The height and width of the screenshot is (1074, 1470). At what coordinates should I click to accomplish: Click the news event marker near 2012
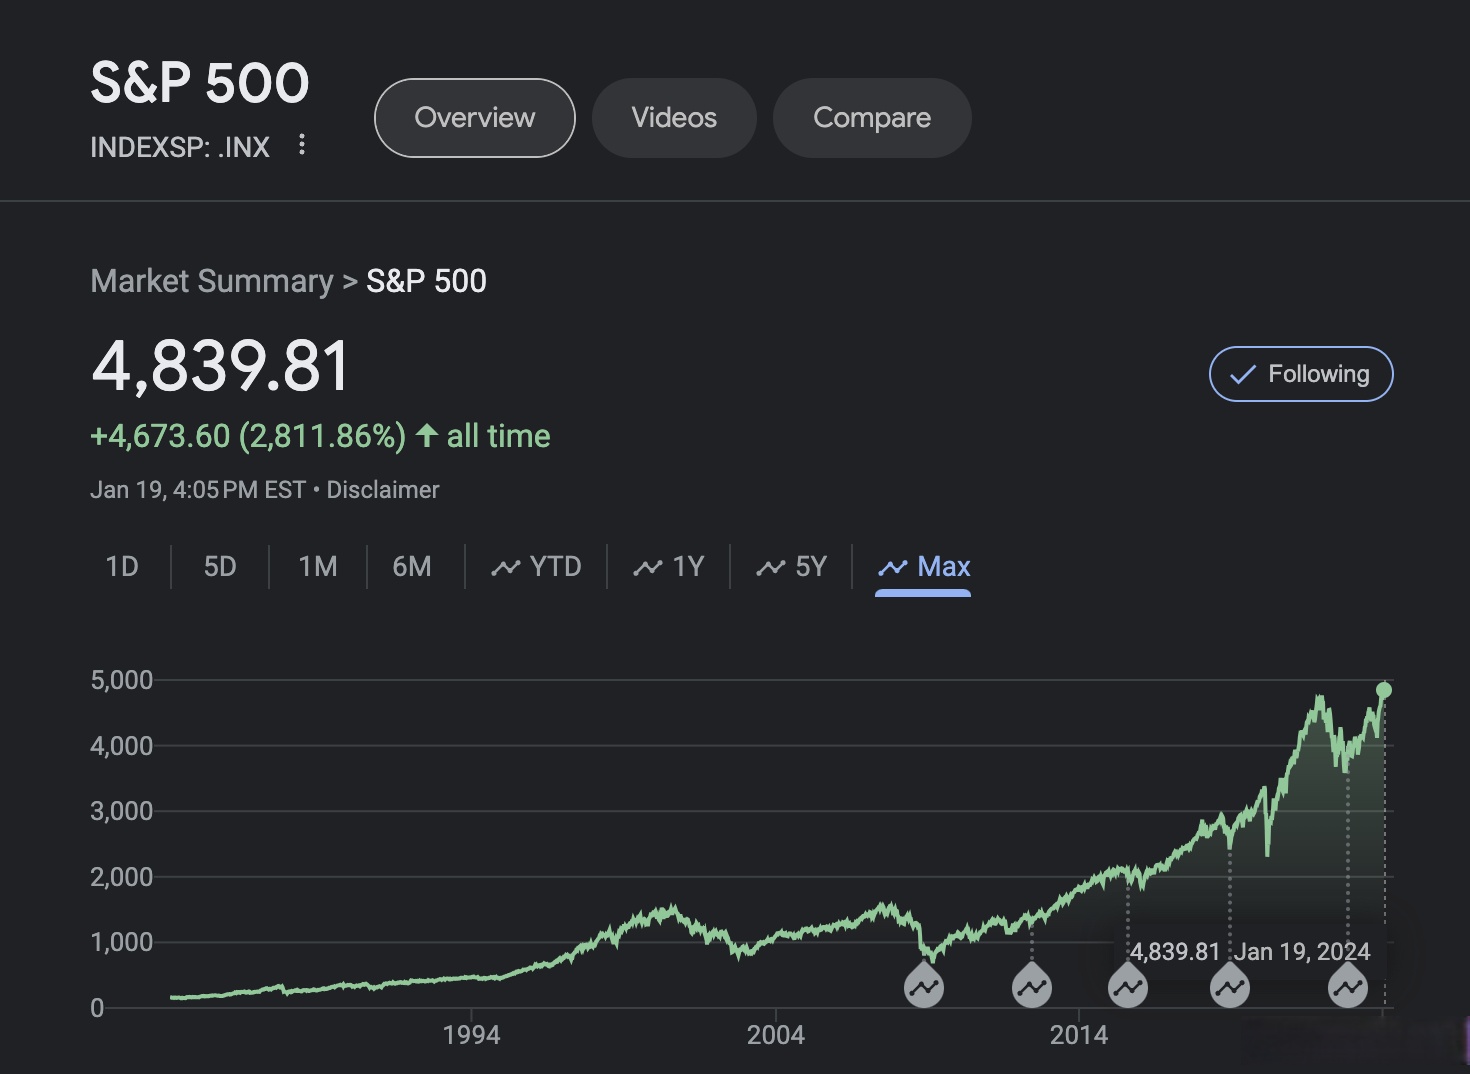(x=1031, y=988)
